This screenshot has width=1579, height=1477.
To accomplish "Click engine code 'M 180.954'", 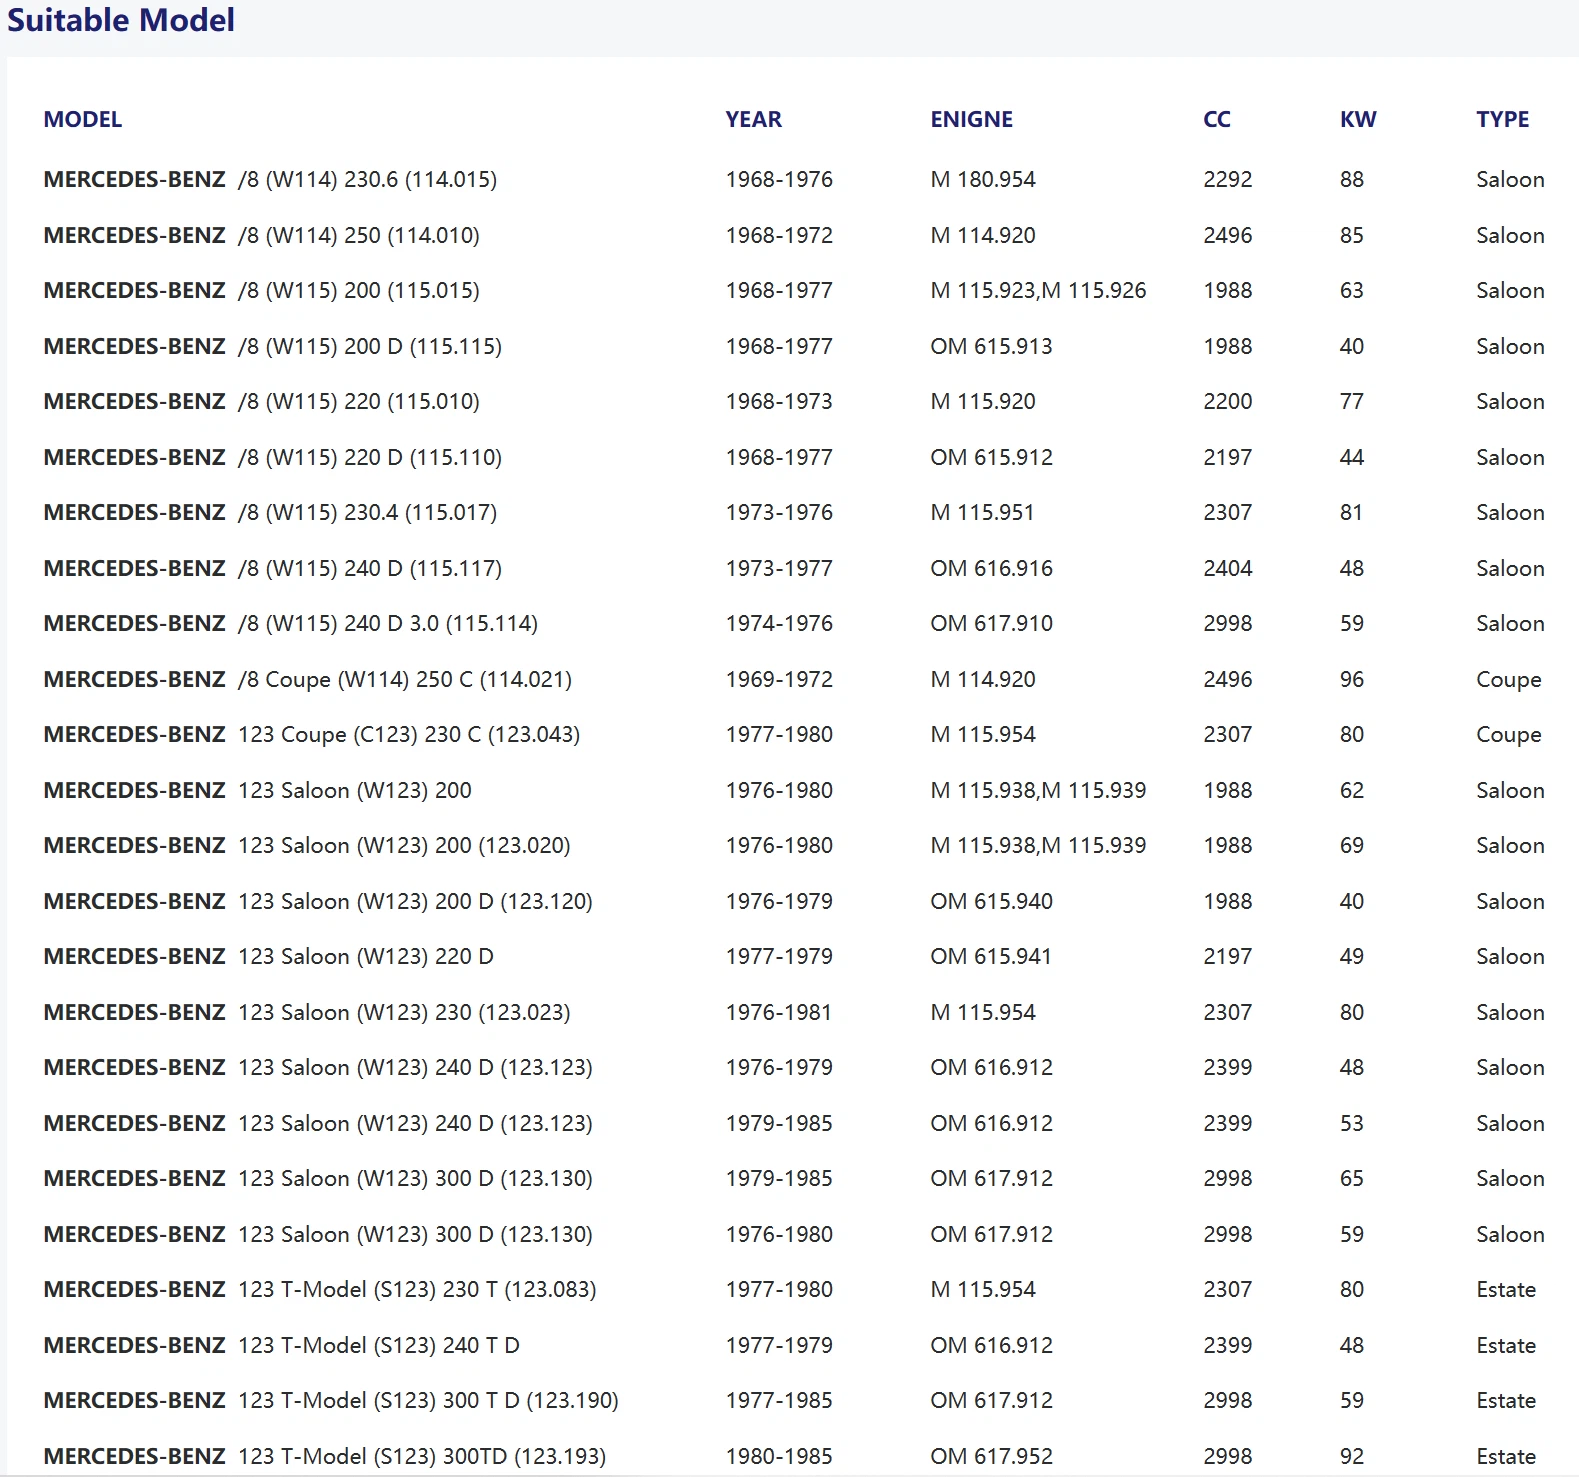I will tap(983, 179).
